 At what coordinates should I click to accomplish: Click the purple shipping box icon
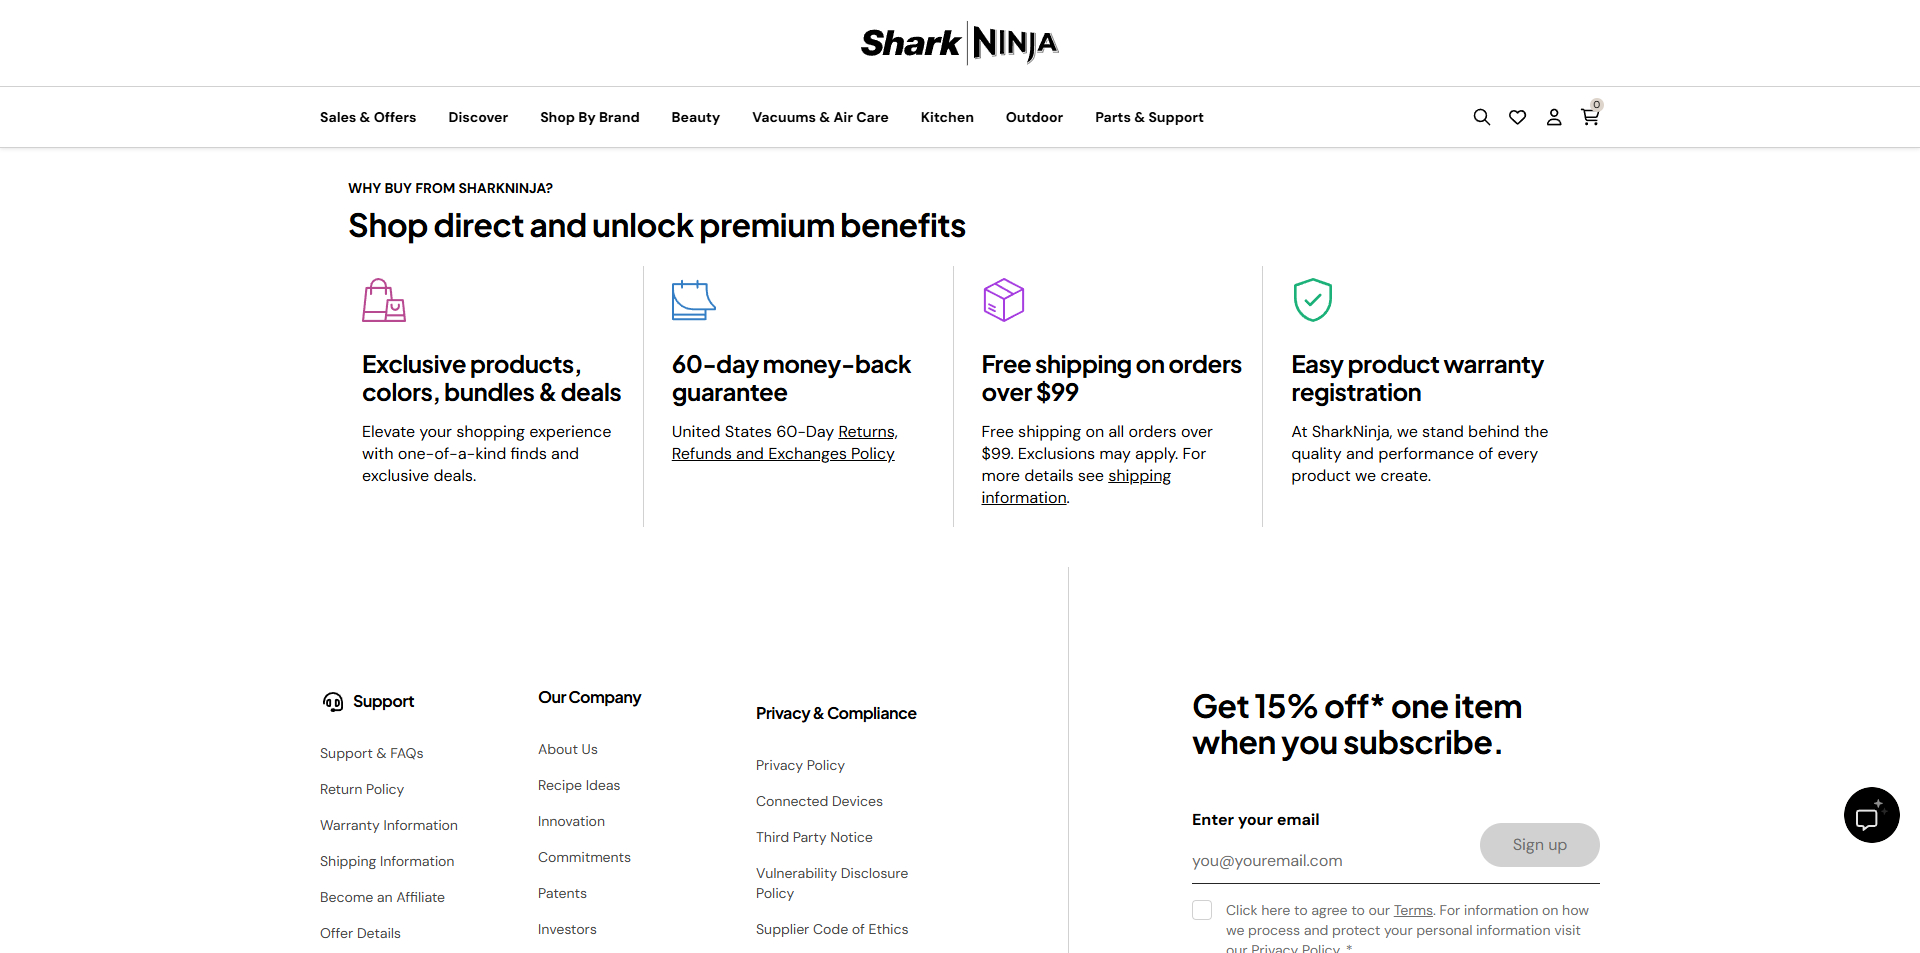tap(1003, 300)
